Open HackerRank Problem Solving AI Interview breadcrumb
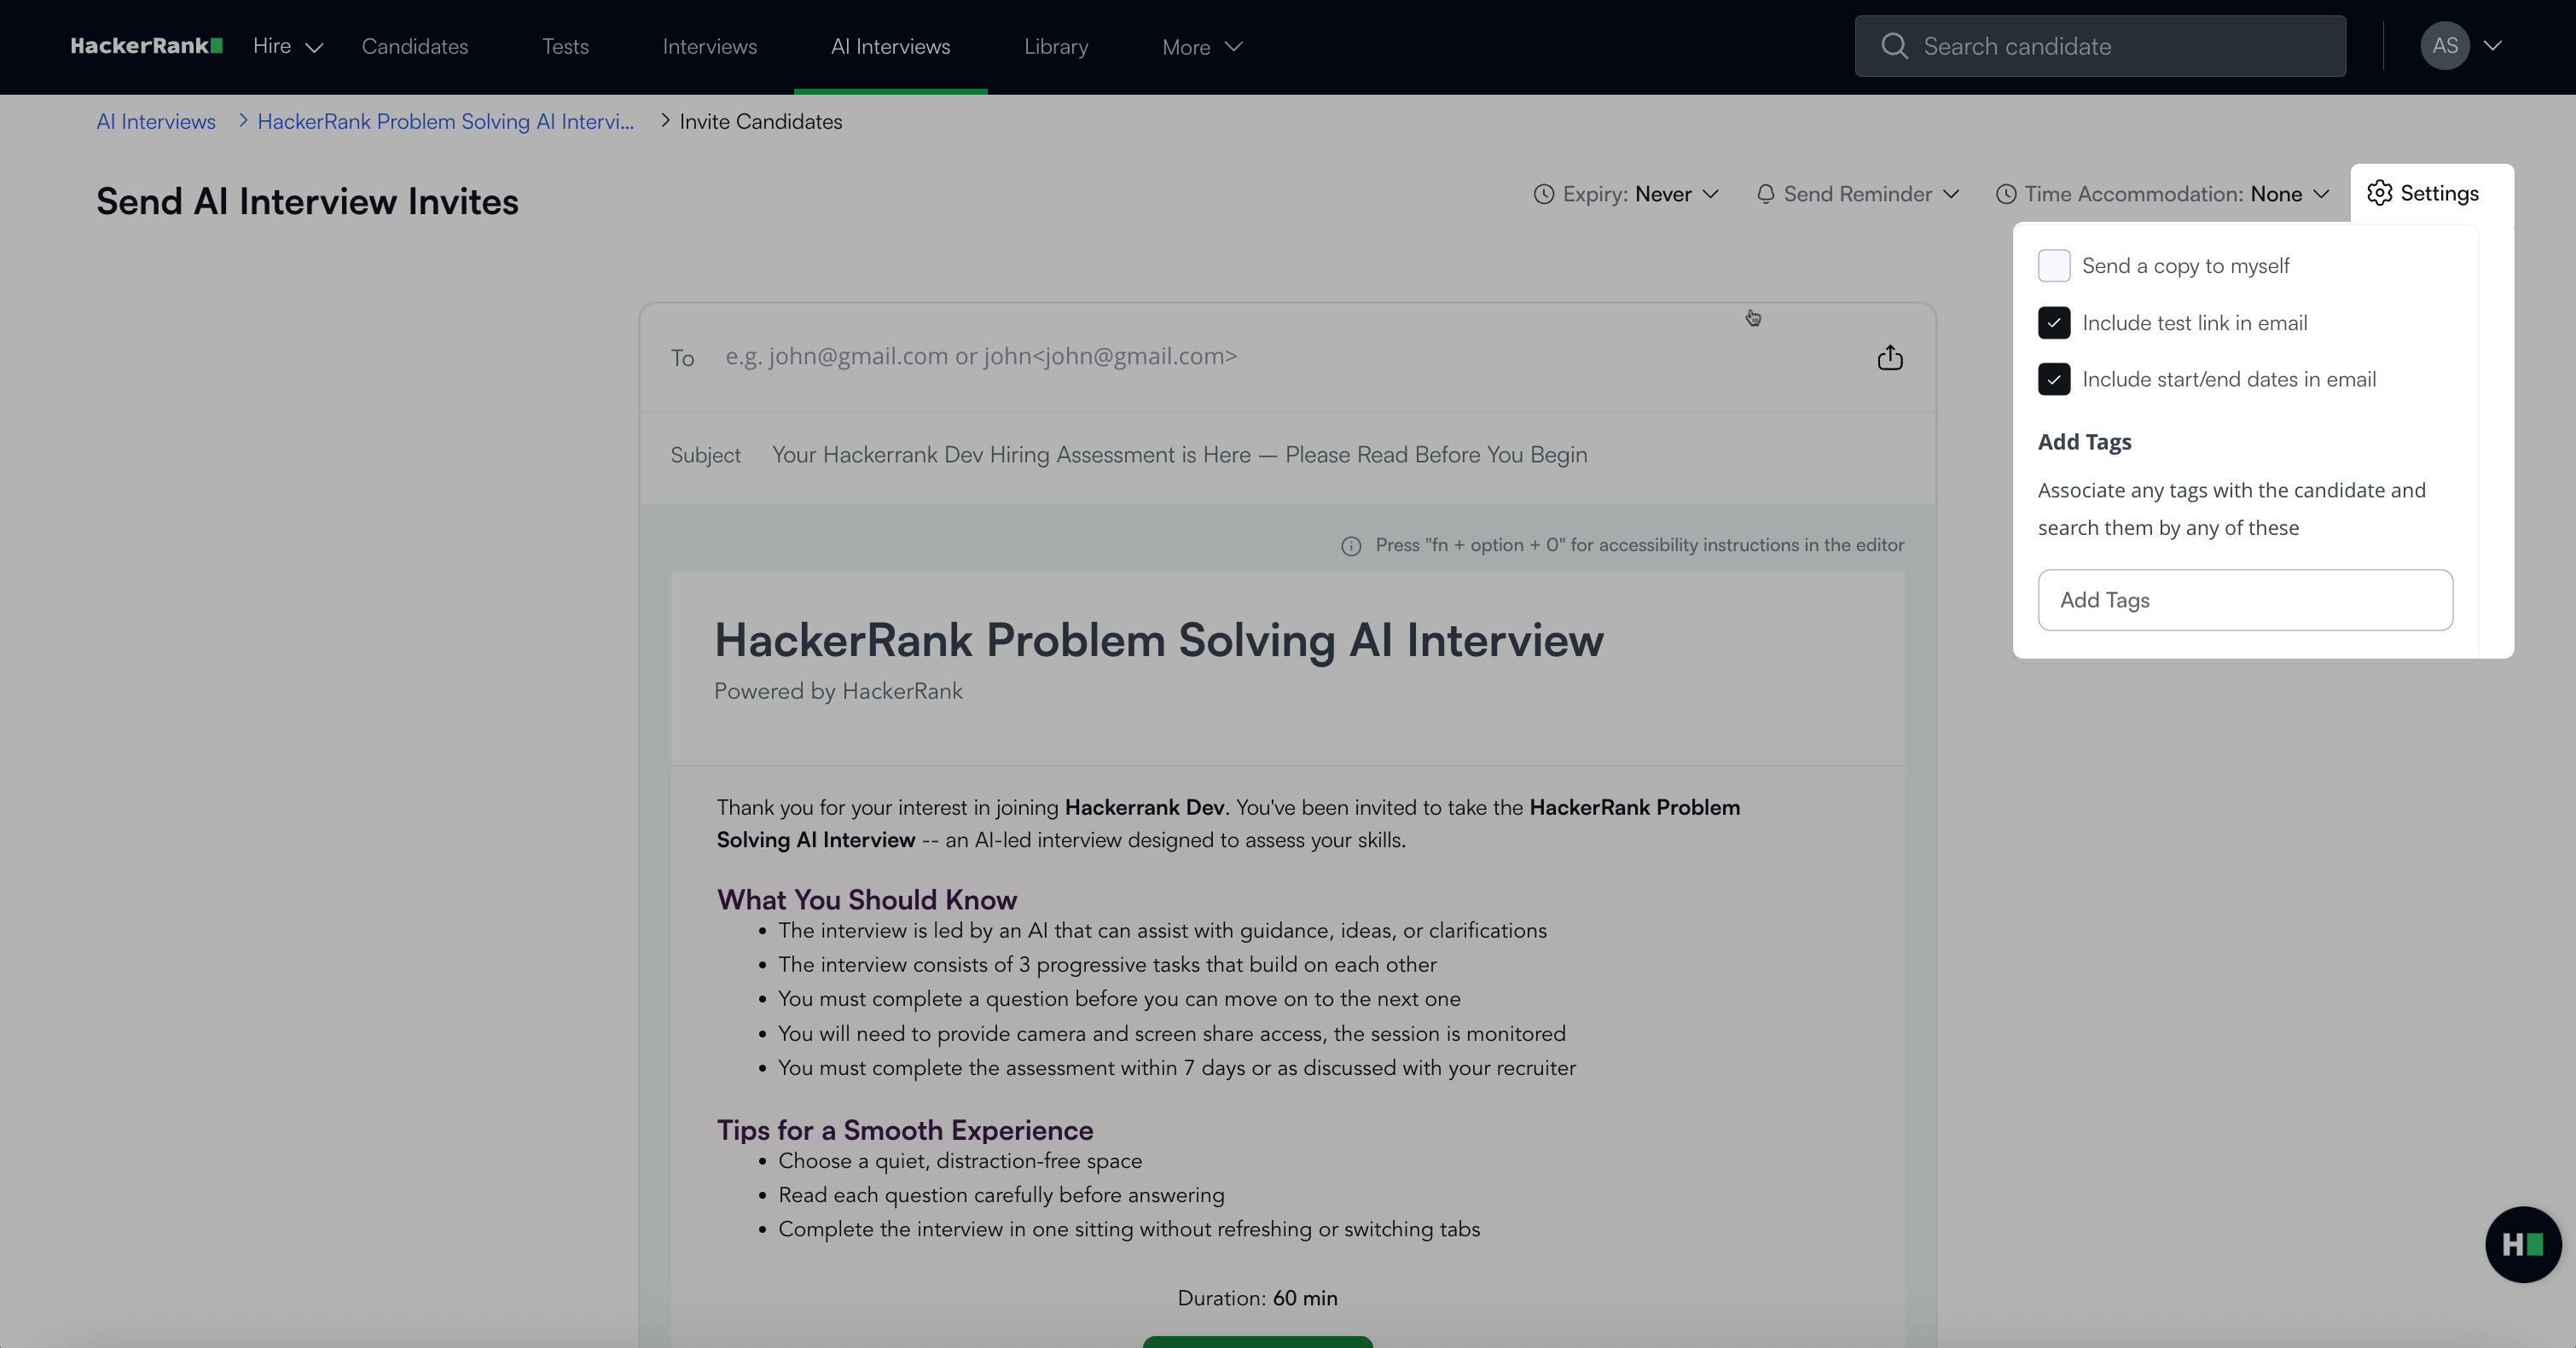 (x=446, y=121)
